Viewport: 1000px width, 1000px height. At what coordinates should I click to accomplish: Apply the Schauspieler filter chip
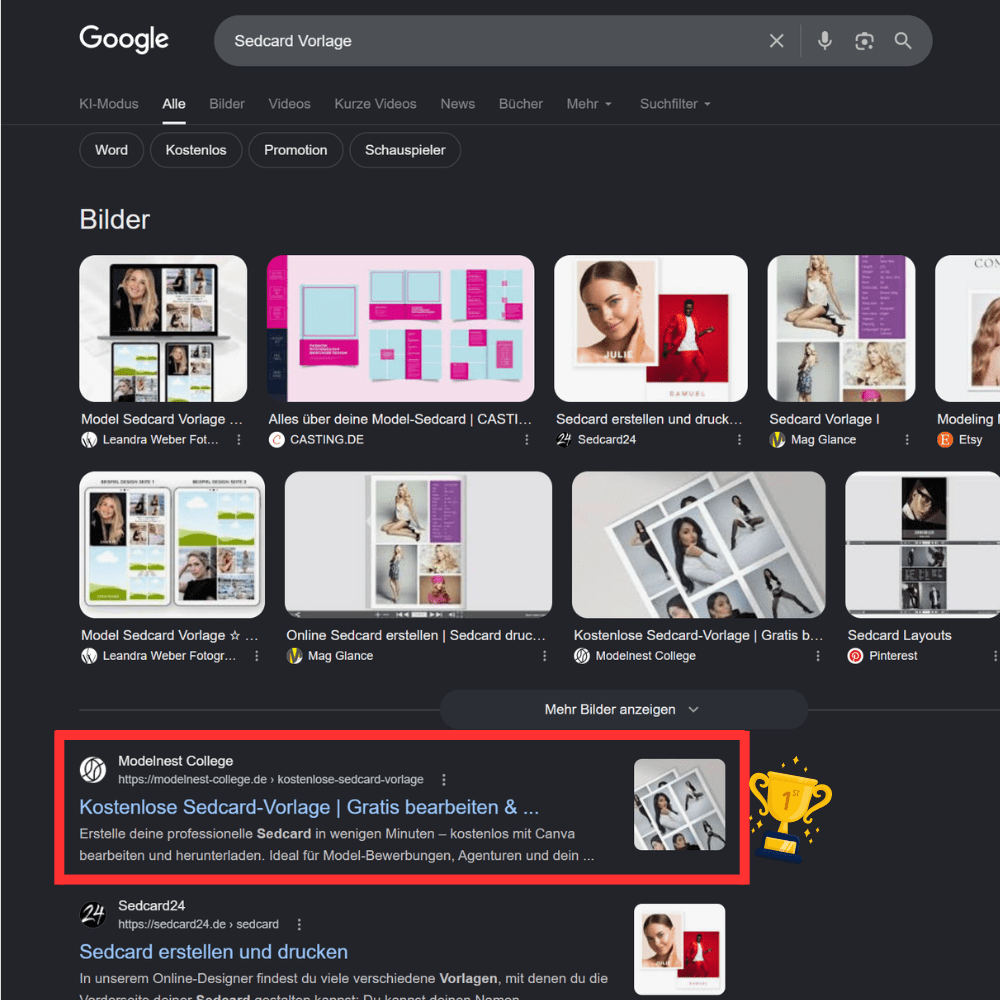[405, 150]
